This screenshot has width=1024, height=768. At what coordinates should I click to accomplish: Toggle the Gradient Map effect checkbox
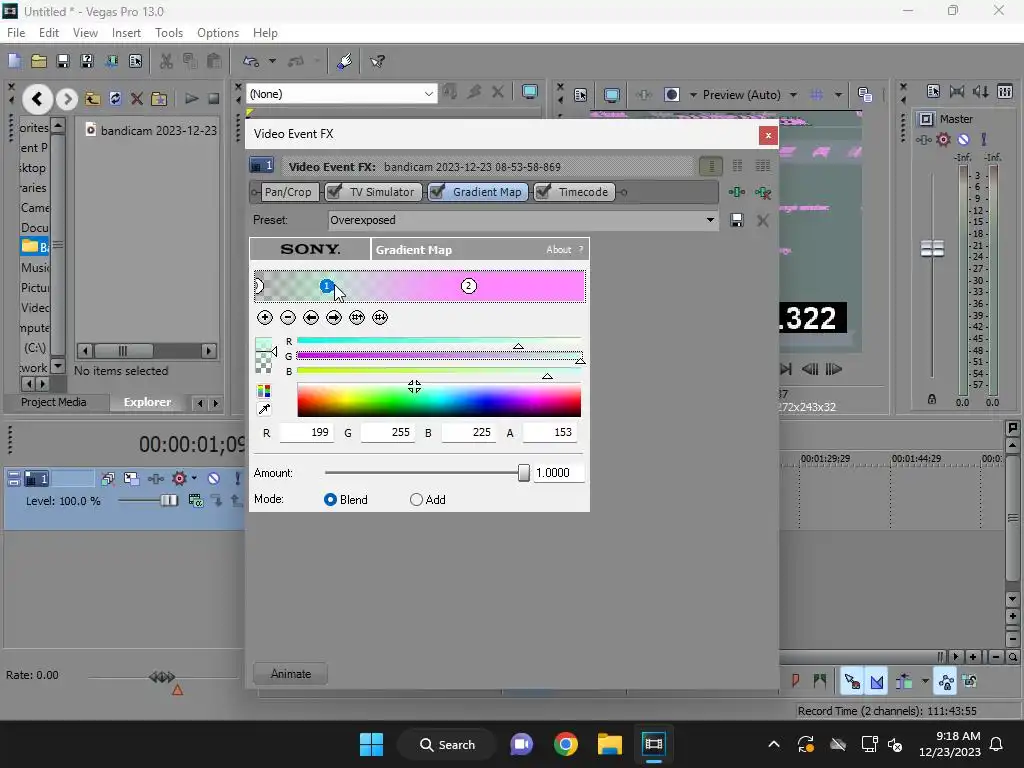point(437,191)
